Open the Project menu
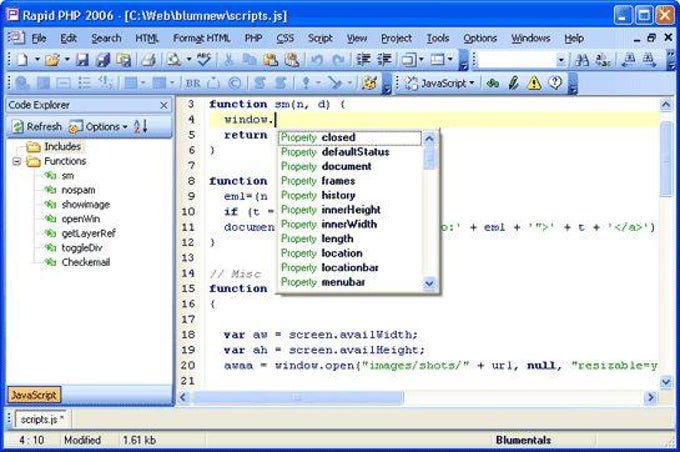 396,38
